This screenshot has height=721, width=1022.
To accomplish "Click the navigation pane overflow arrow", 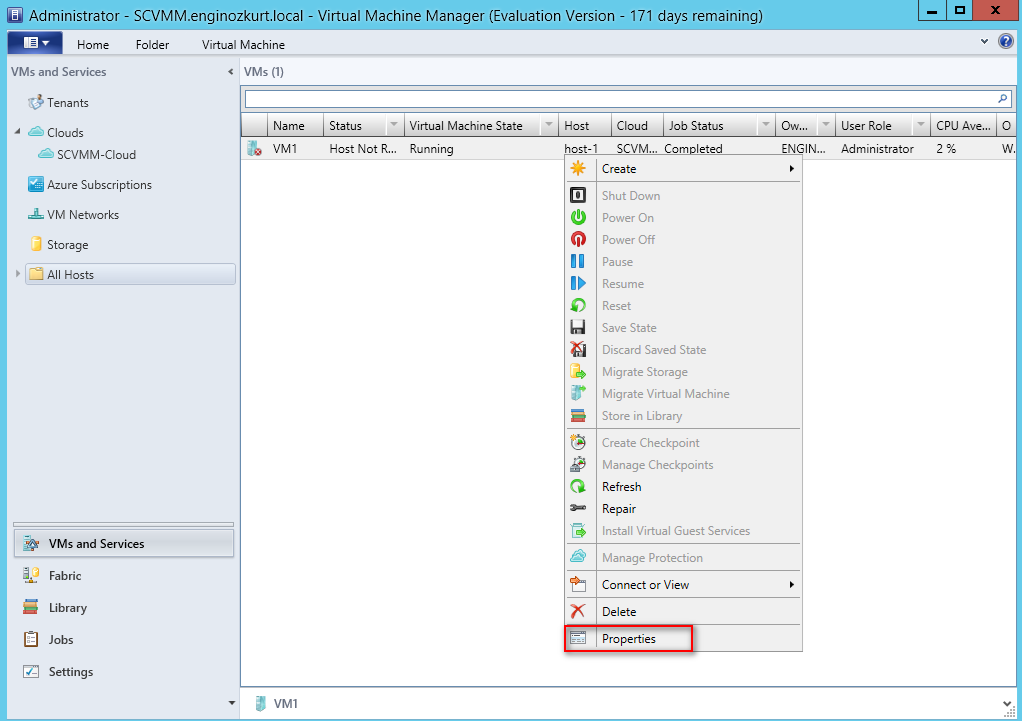I will click(231, 703).
